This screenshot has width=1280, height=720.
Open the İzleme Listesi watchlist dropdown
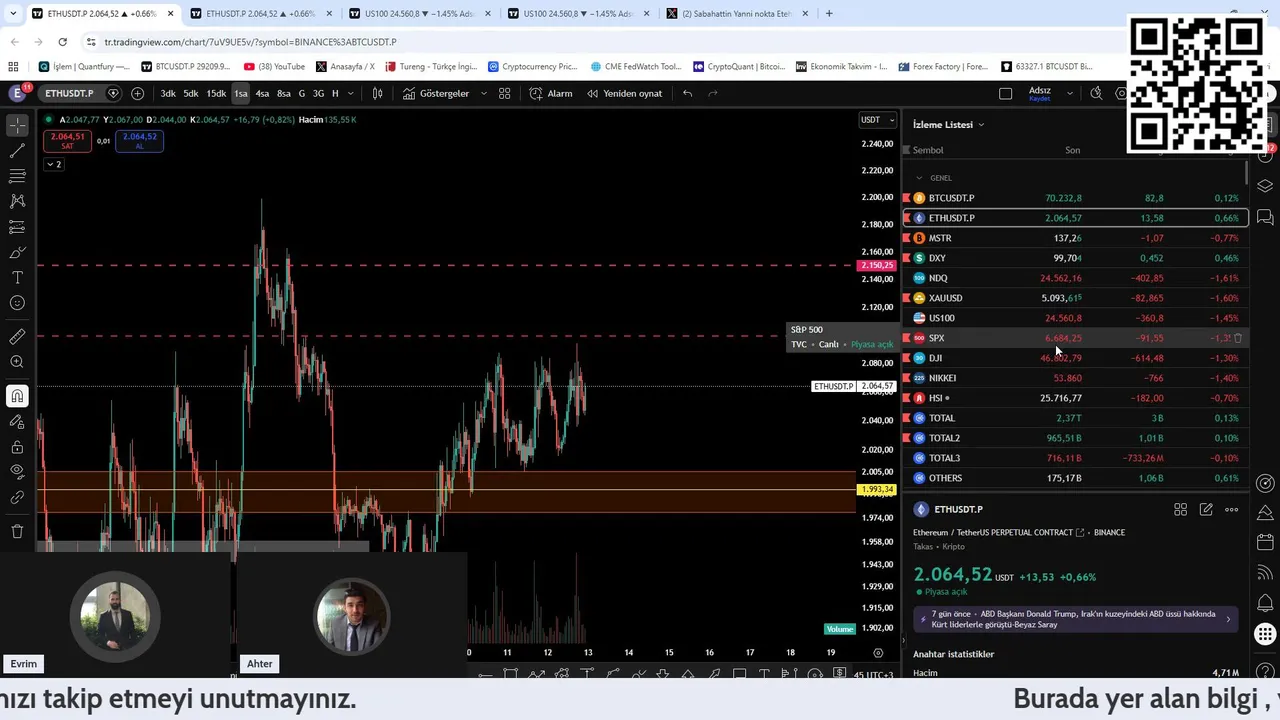(949, 124)
